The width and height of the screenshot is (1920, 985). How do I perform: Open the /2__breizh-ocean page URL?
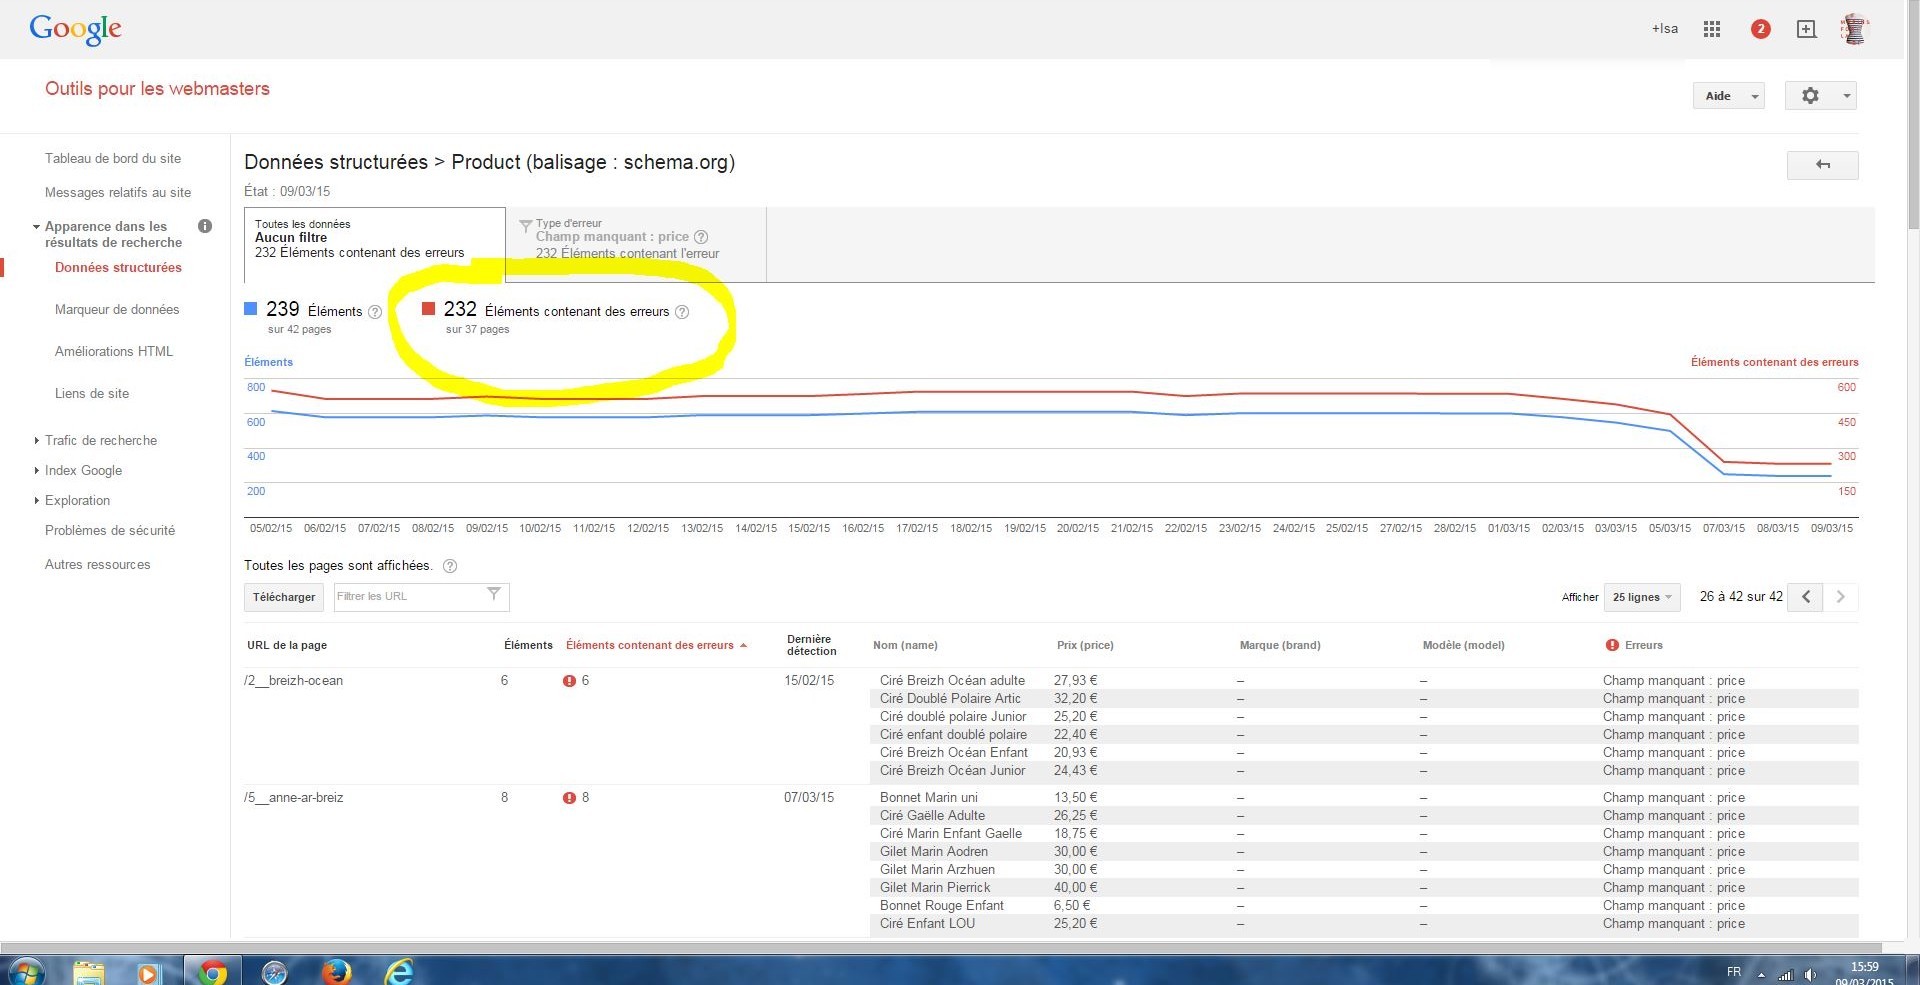coord(294,681)
